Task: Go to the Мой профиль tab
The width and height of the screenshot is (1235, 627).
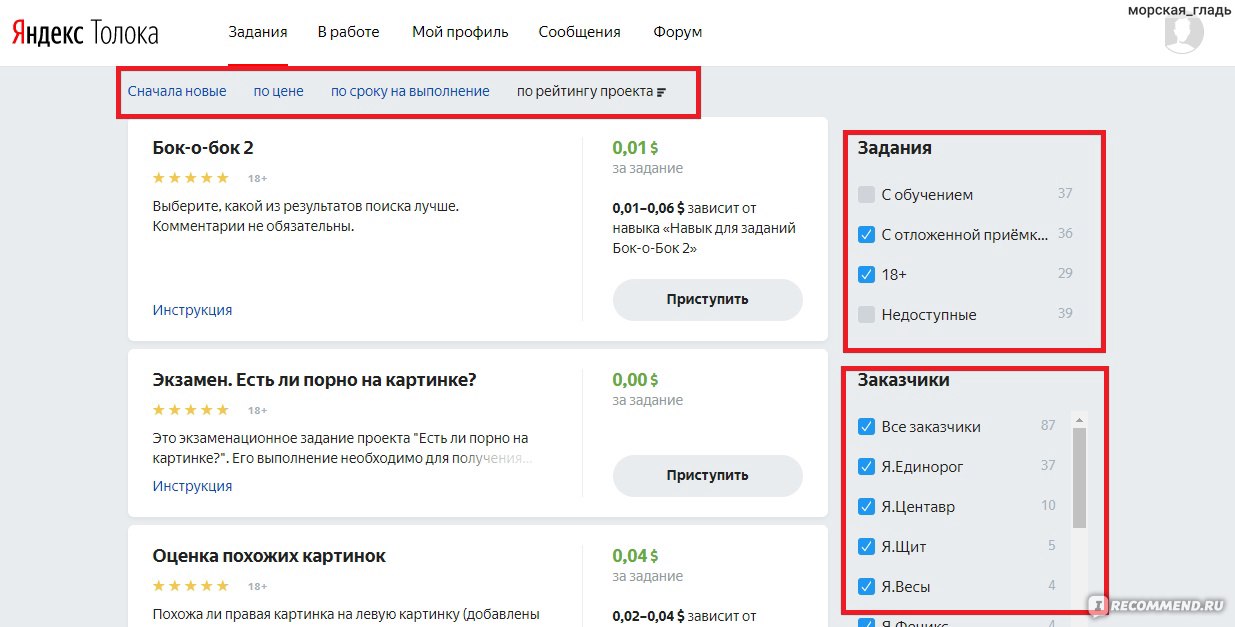Action: (x=460, y=32)
